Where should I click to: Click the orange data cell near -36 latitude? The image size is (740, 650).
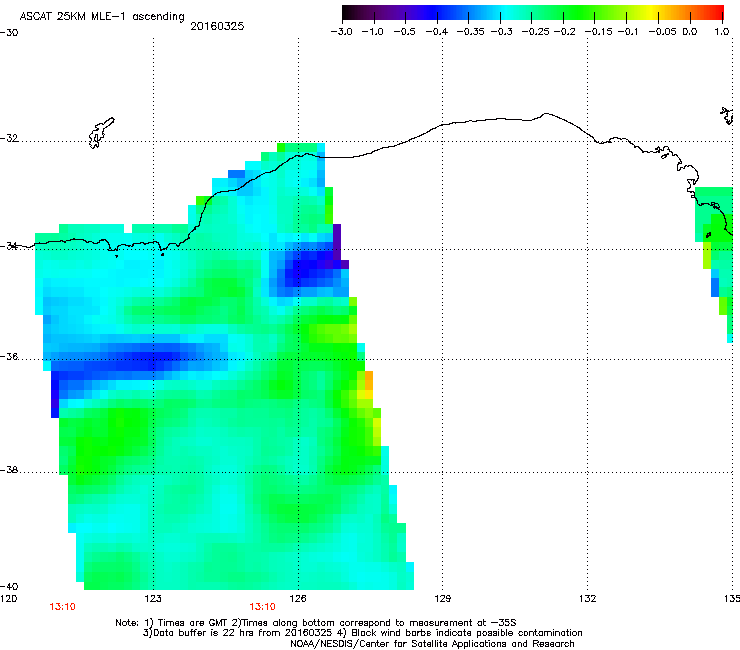(369, 380)
